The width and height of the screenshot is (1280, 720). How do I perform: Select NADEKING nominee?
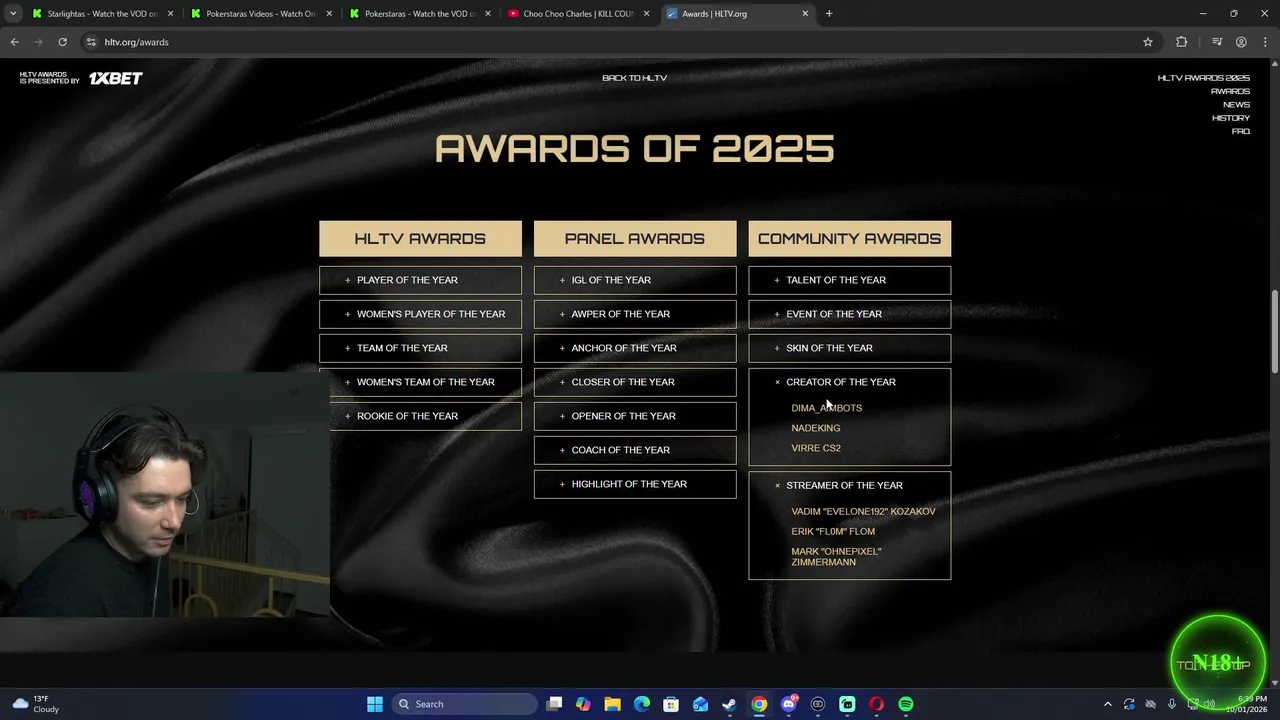pyautogui.click(x=815, y=428)
